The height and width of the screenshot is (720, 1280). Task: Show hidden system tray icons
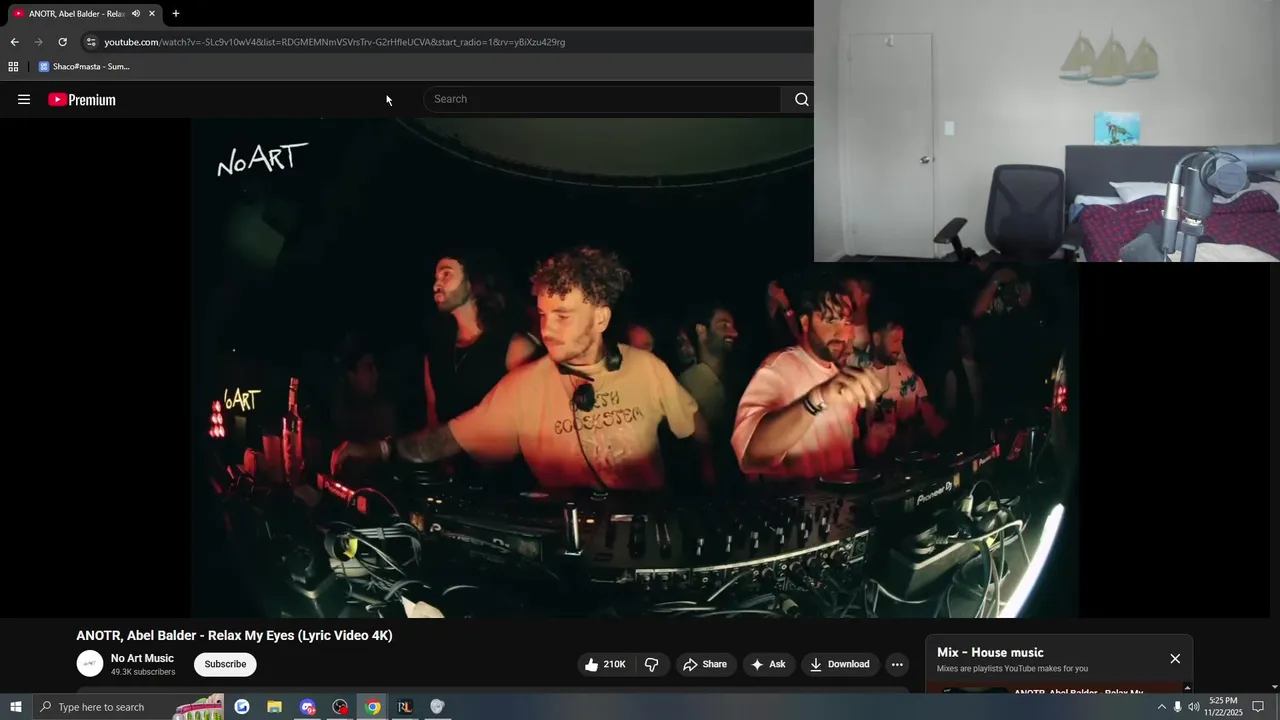(x=1161, y=707)
